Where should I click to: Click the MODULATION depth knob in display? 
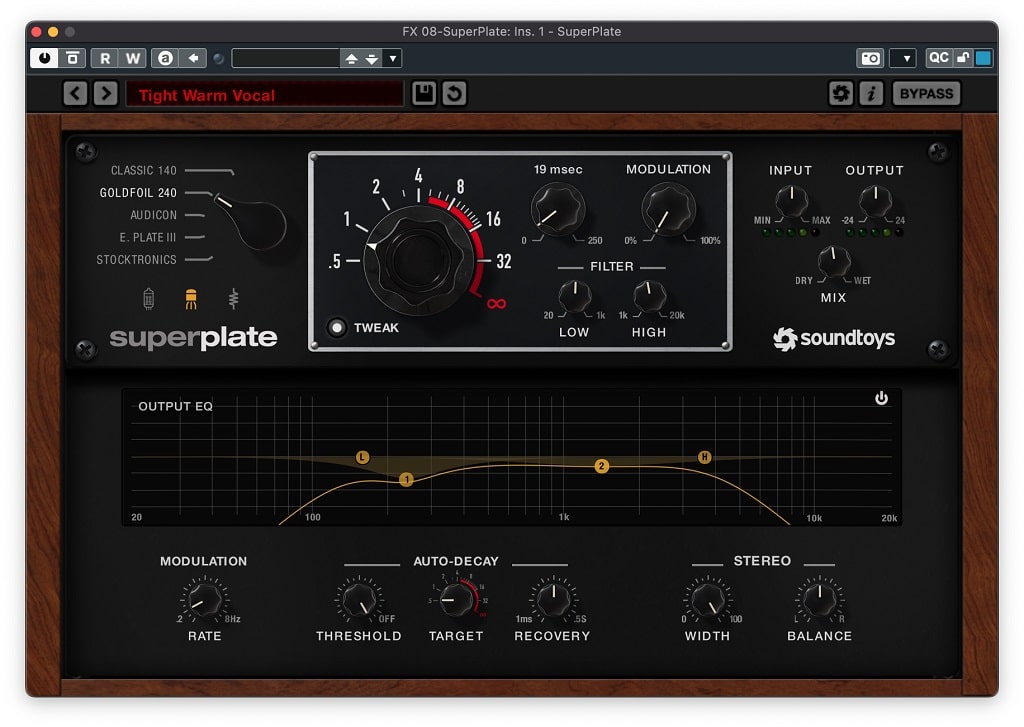click(x=668, y=210)
